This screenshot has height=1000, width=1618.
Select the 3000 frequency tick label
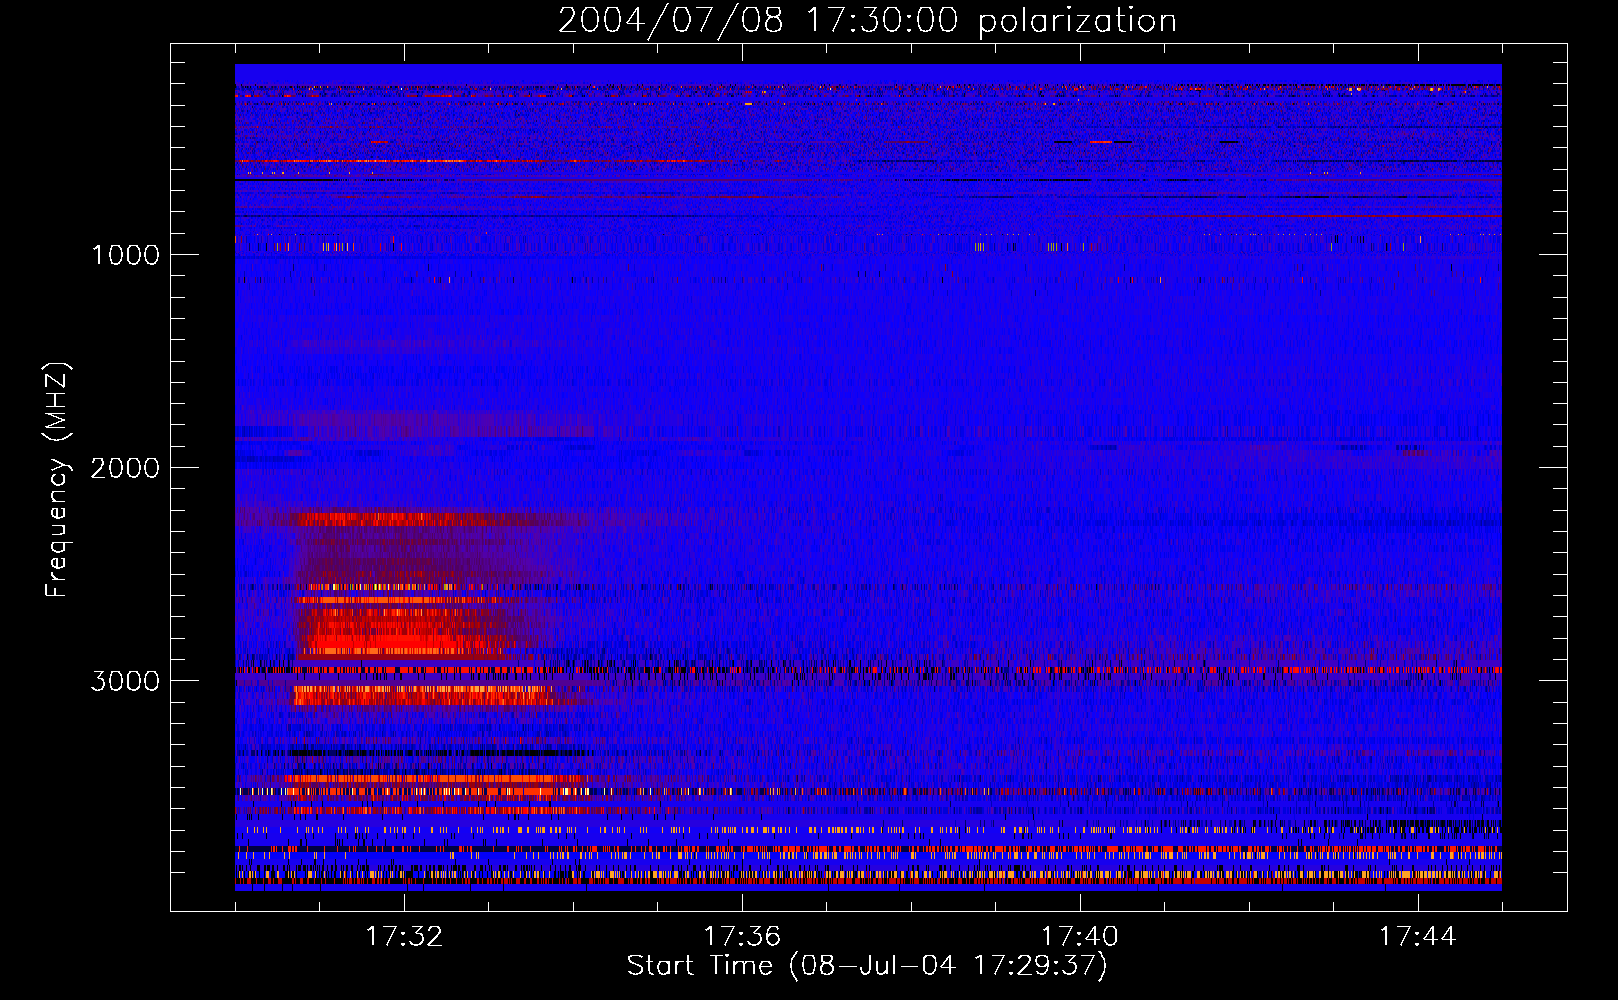(x=125, y=681)
